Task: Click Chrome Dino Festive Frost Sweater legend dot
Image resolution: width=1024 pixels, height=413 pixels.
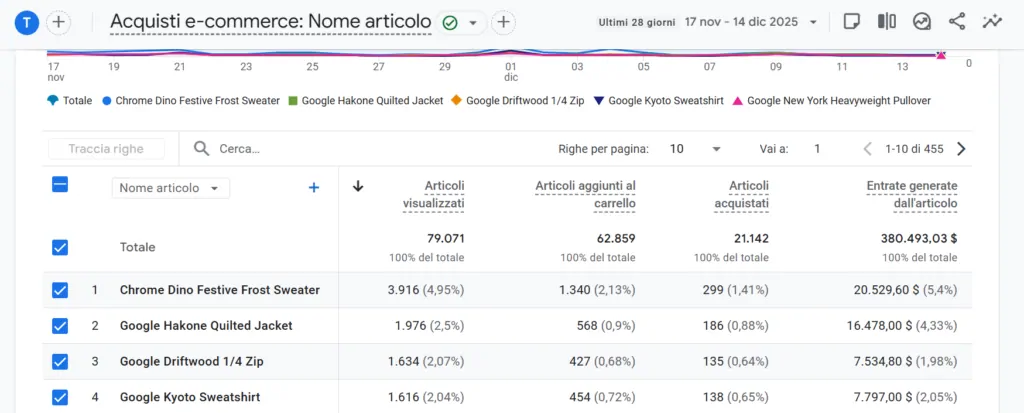Action: [x=107, y=101]
